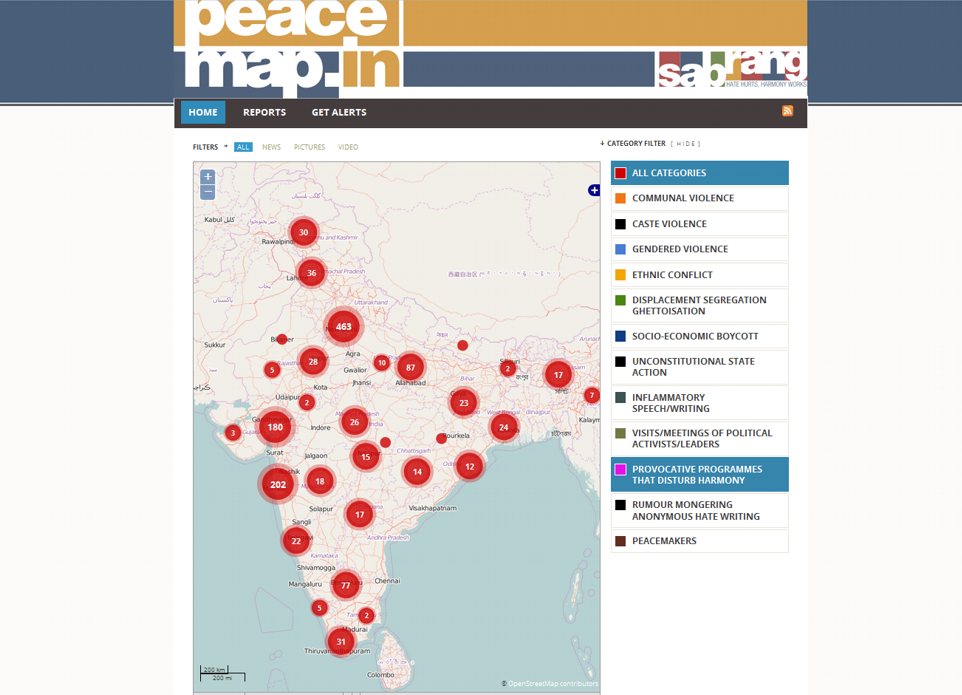Open the 12 incident cluster marker
The width and height of the screenshot is (962, 695).
tap(470, 467)
